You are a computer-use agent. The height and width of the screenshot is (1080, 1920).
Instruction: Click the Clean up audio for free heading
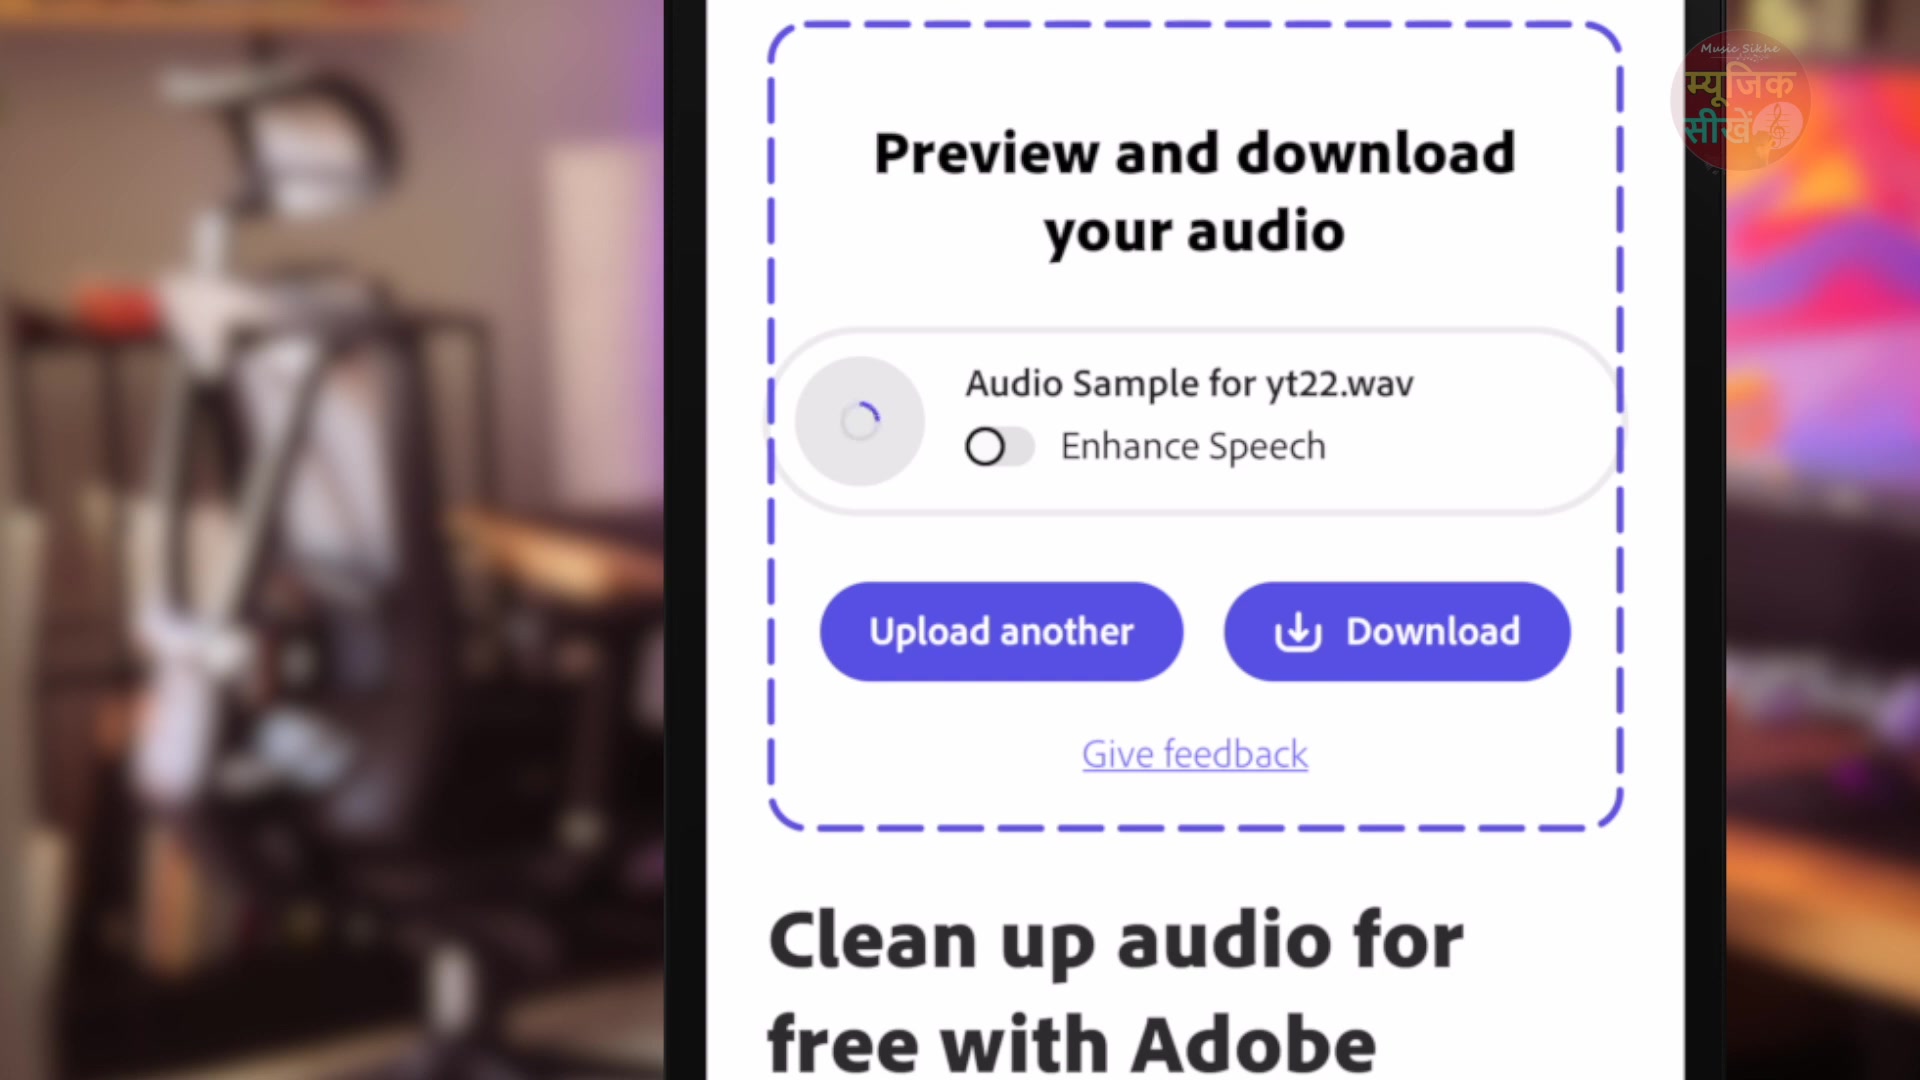1116,941
